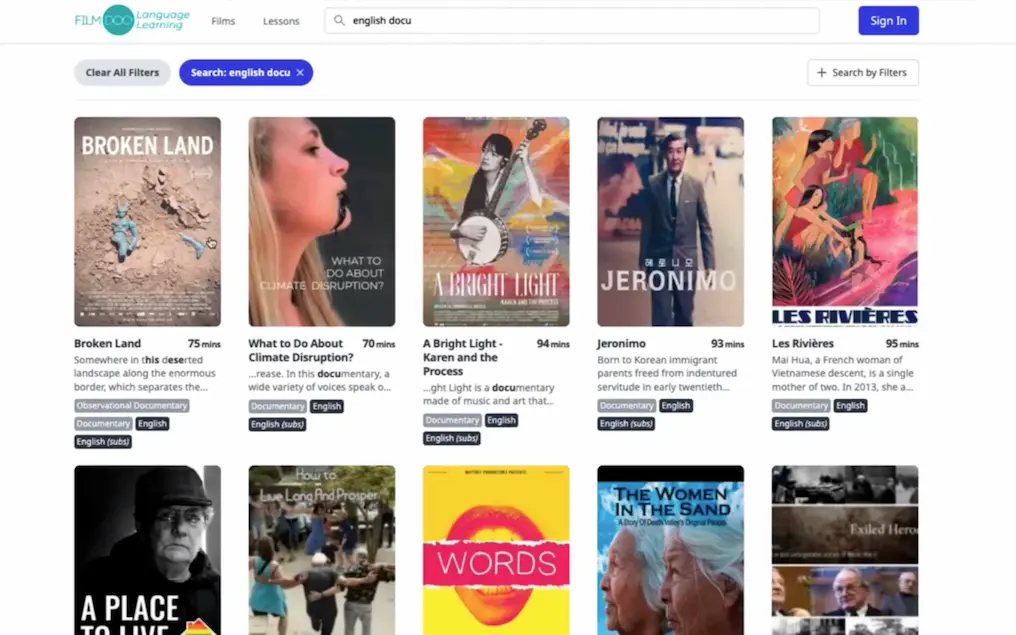Open the Les Rivières poster
Screen dimensions: 1016x635
coord(845,222)
